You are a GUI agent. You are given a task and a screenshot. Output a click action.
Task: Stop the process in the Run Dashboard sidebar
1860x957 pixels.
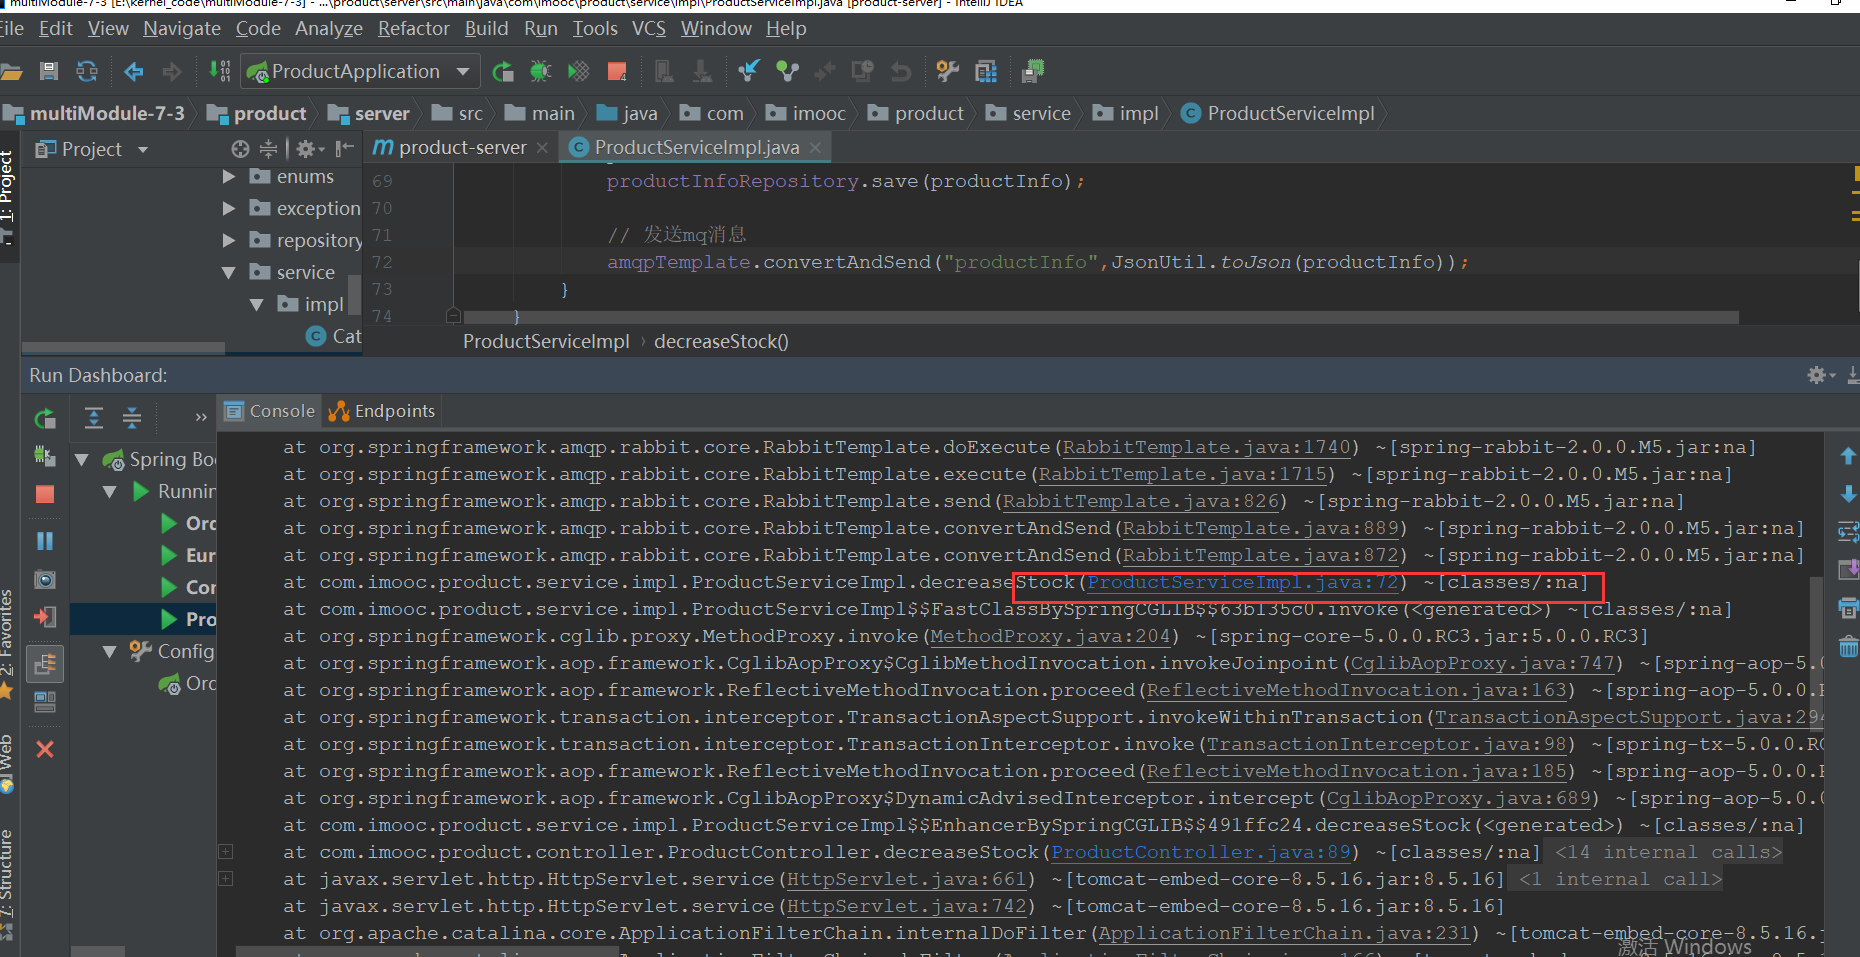tap(45, 494)
